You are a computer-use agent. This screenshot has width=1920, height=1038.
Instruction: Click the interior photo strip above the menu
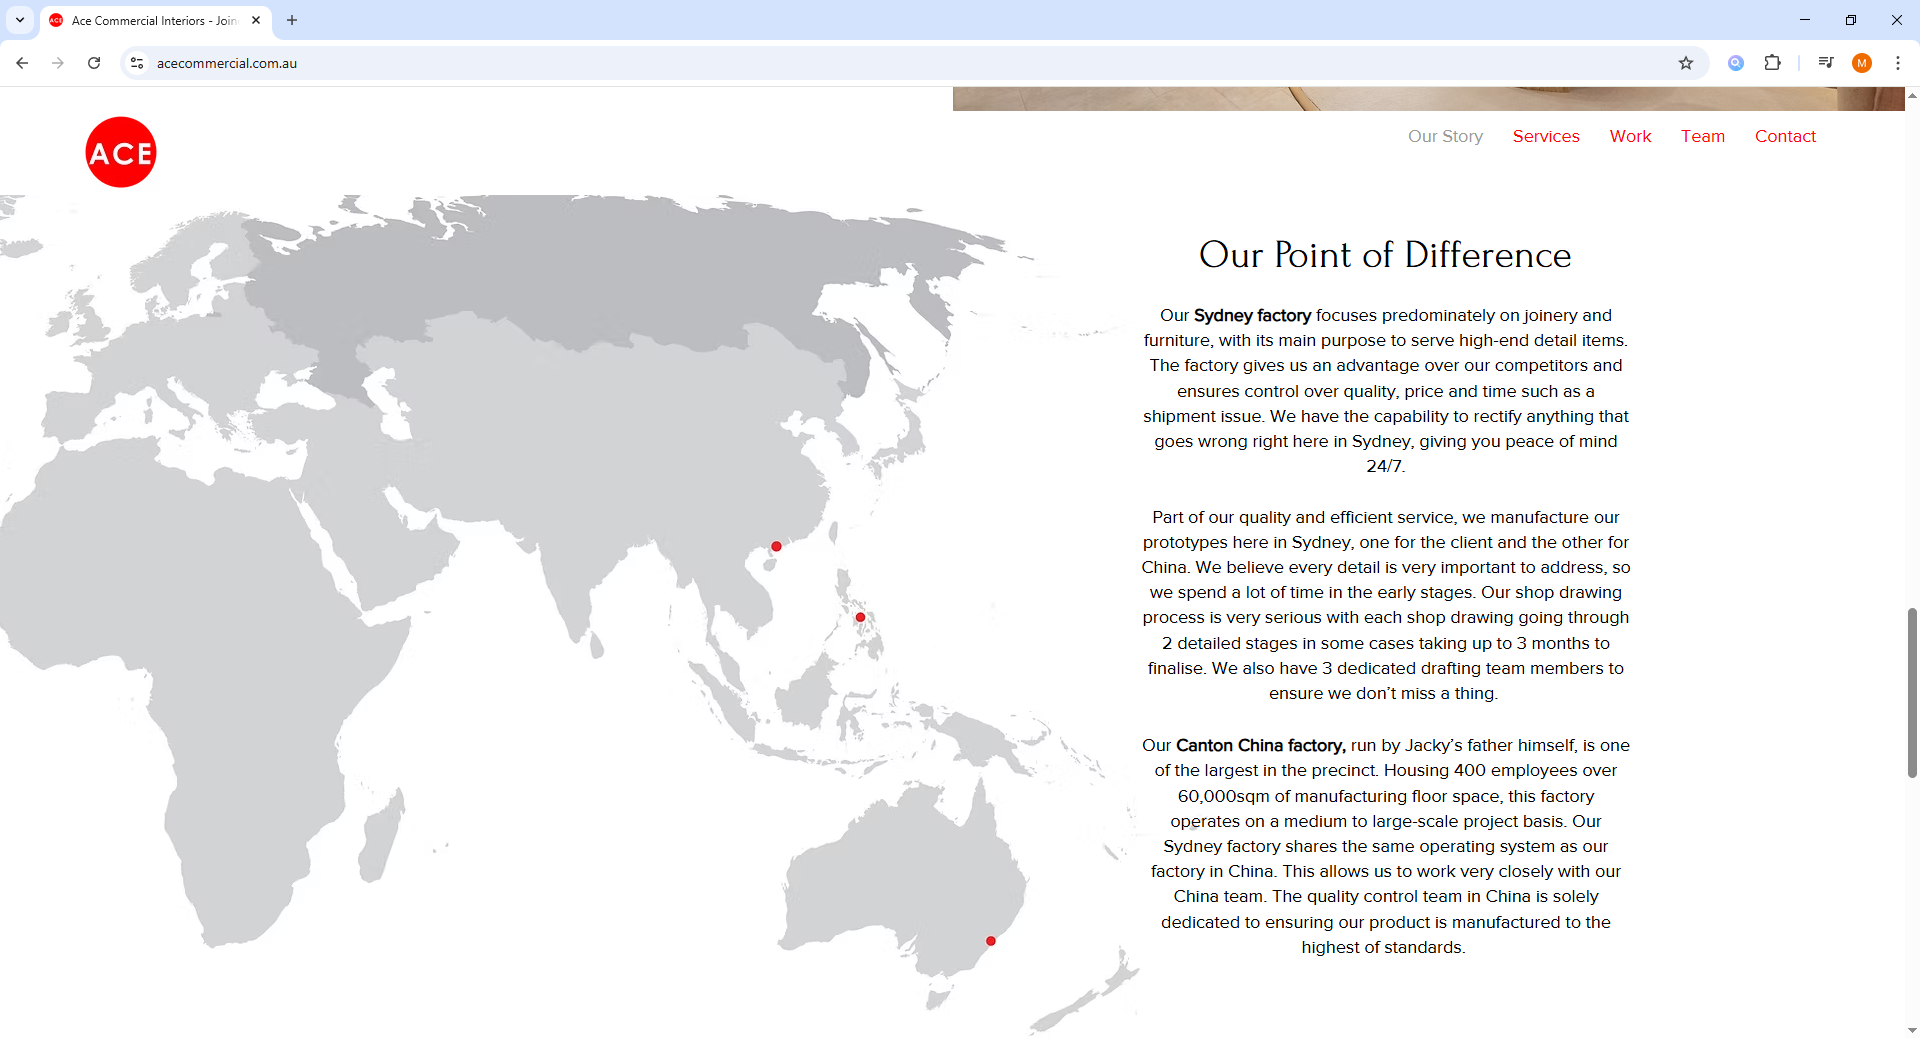(x=1428, y=98)
